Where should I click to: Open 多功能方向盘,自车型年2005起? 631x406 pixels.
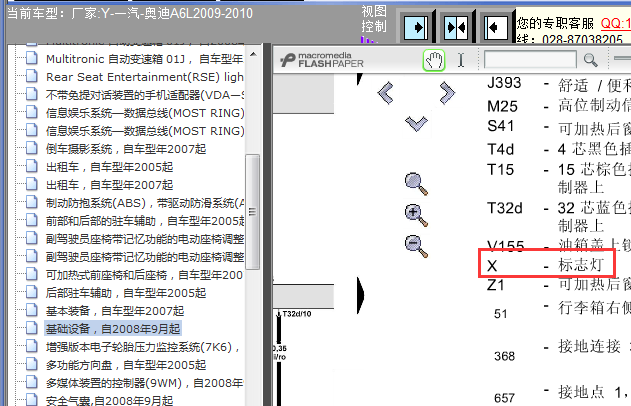126,365
